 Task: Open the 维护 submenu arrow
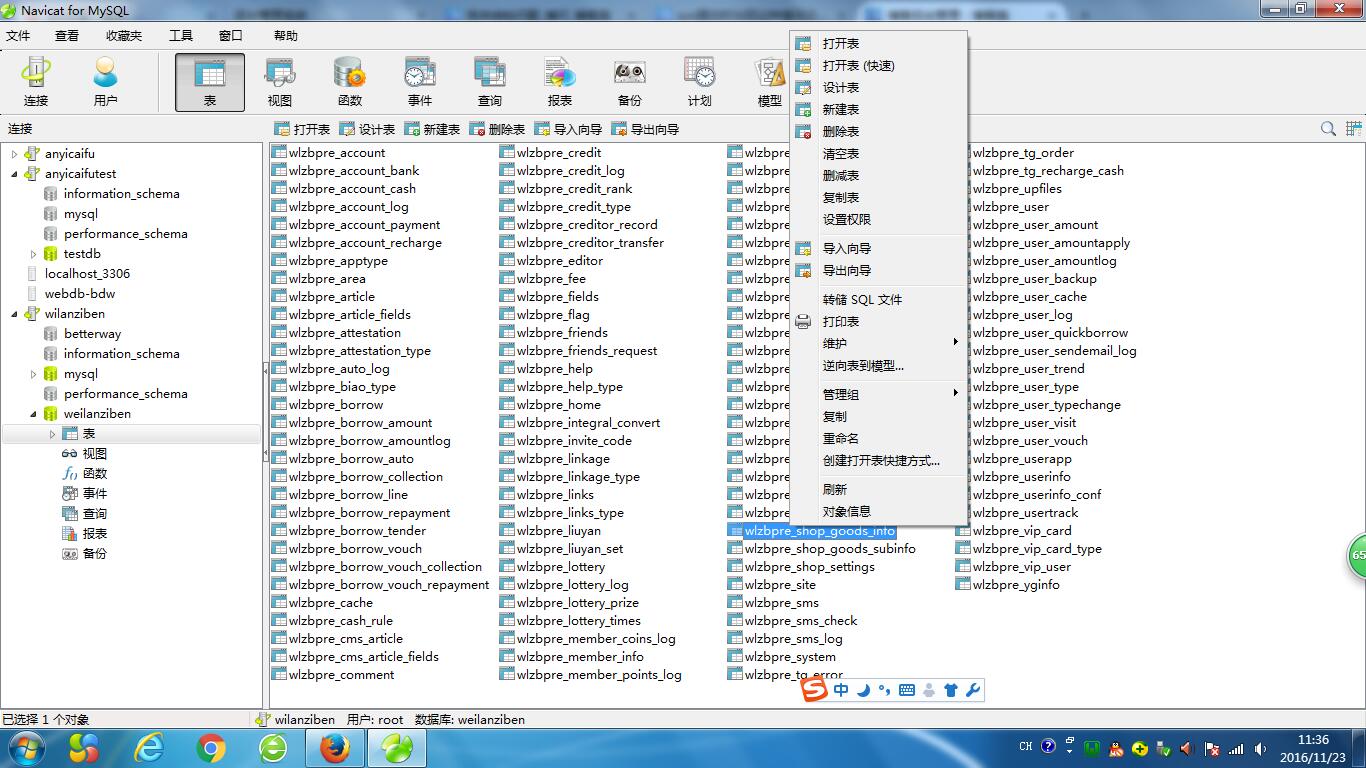(x=955, y=343)
